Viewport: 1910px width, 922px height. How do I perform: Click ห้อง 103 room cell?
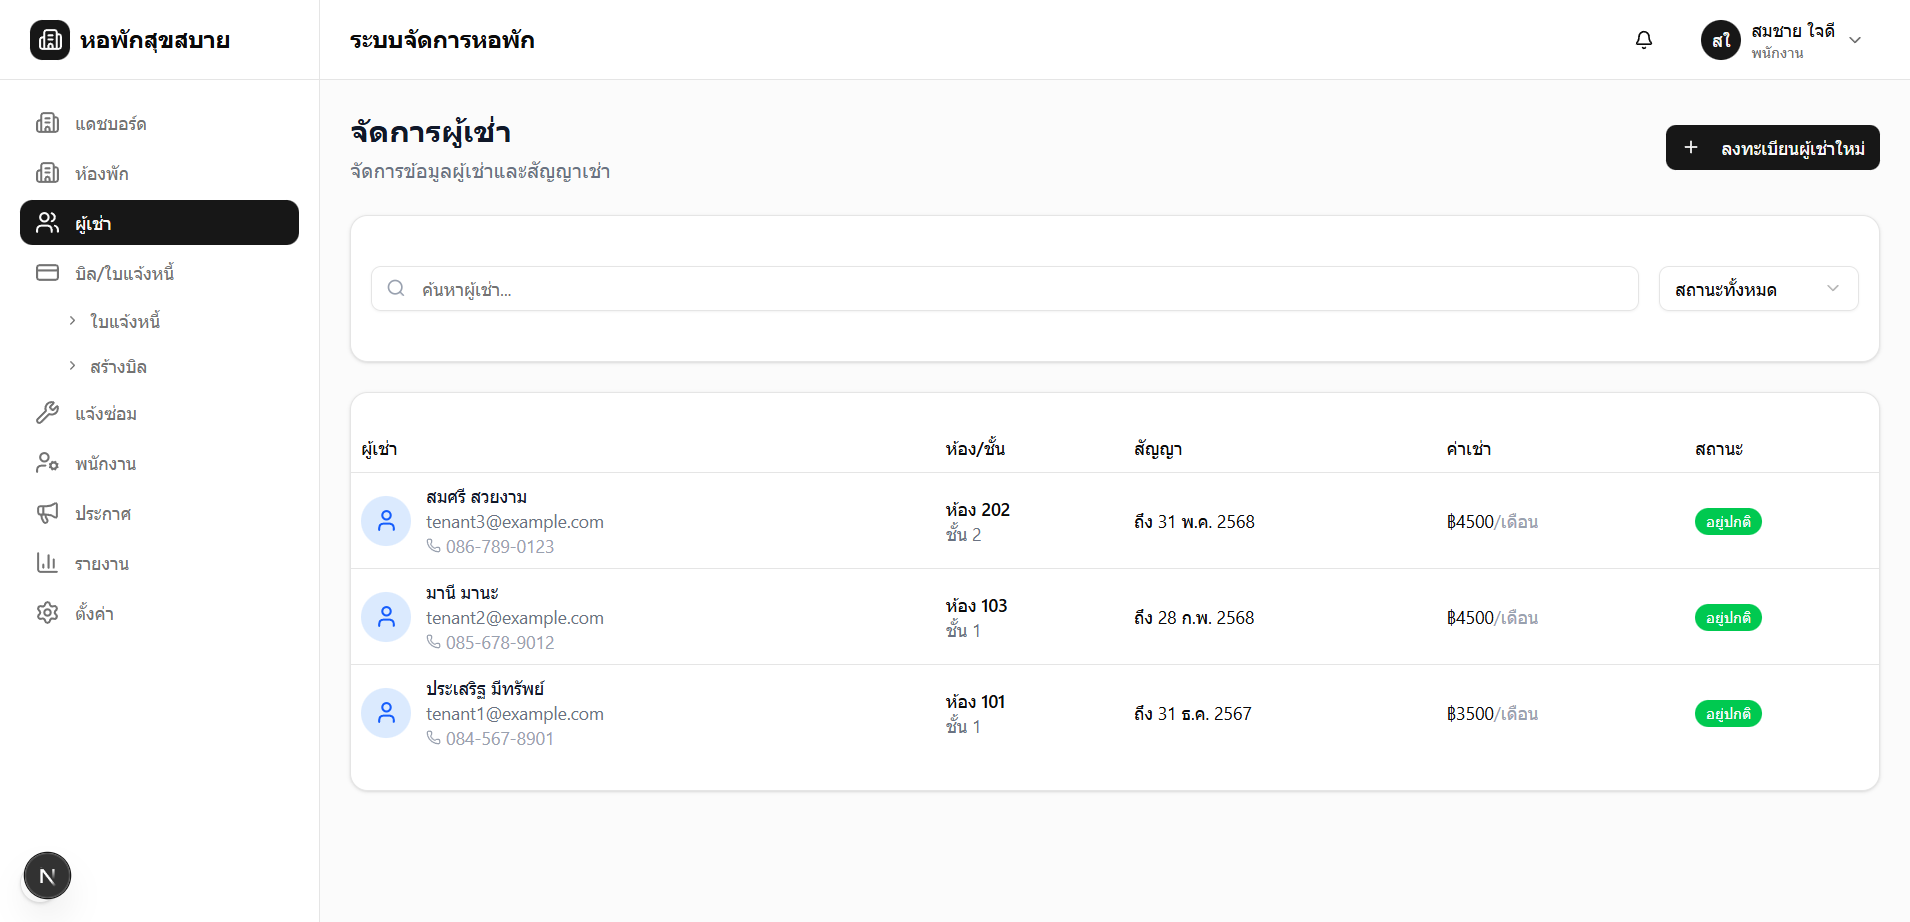pos(976,606)
